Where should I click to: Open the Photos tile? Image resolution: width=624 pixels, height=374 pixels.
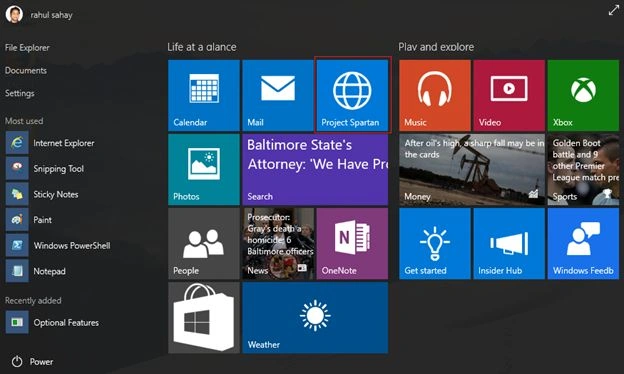[204, 169]
